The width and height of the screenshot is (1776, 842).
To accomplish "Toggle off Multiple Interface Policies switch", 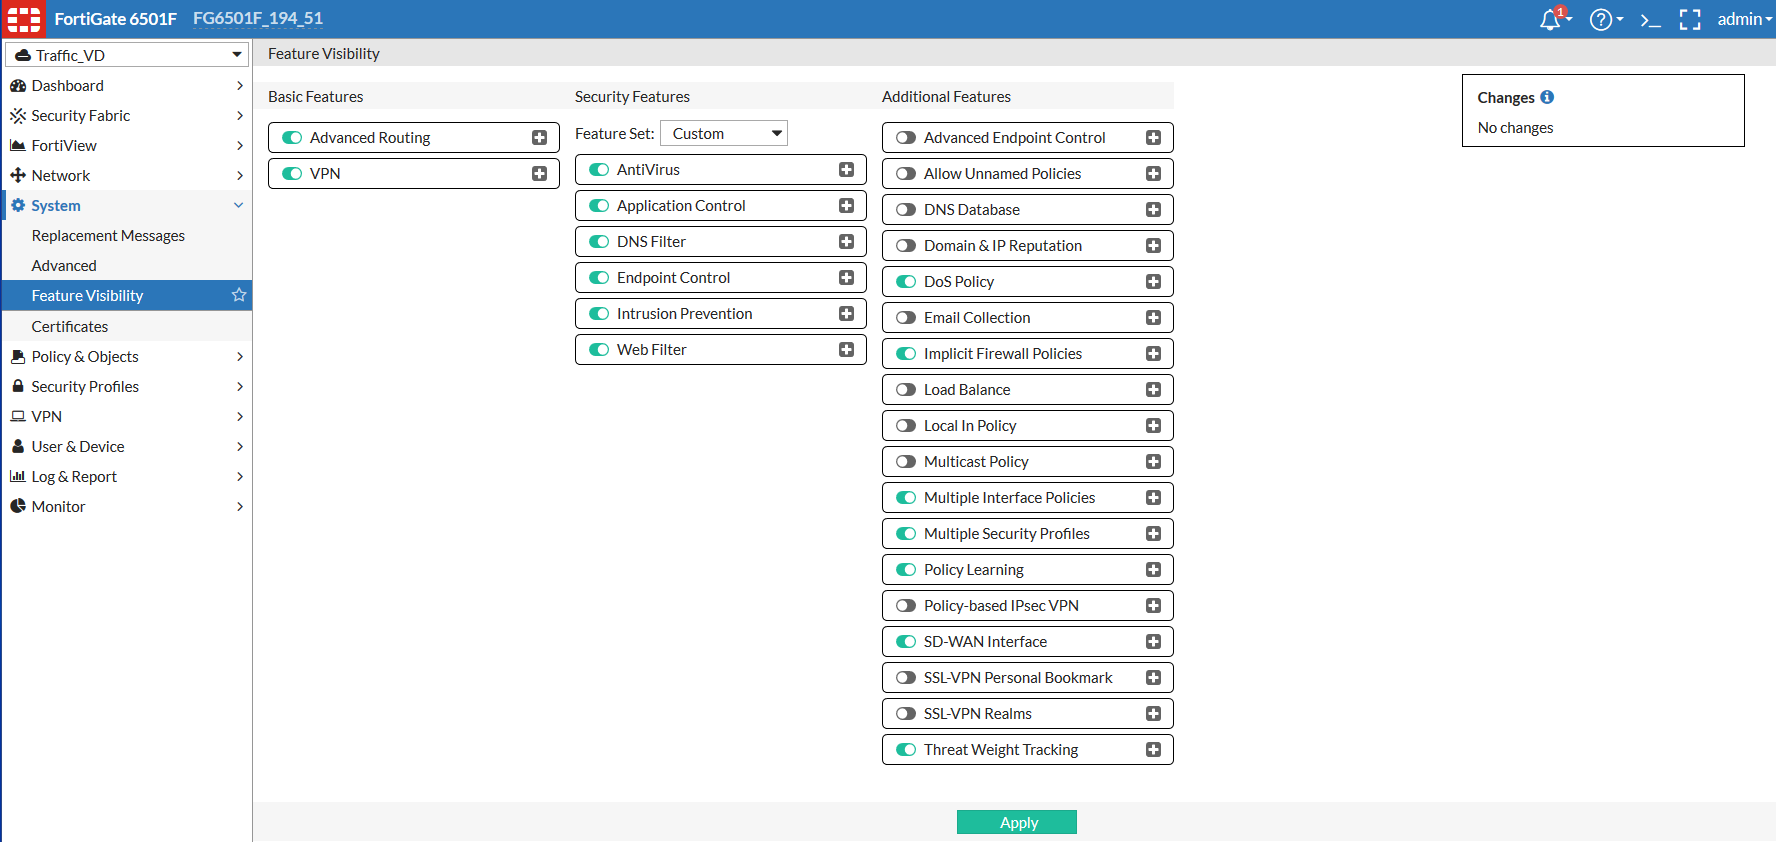I will tap(906, 498).
